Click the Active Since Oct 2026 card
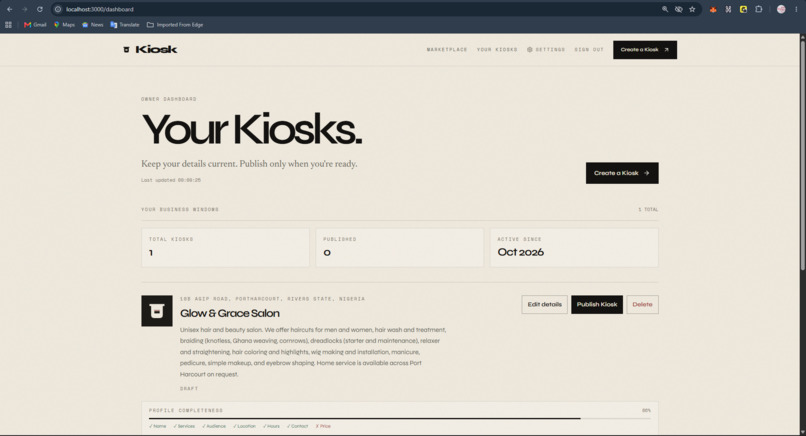This screenshot has width=806, height=436. tap(574, 248)
